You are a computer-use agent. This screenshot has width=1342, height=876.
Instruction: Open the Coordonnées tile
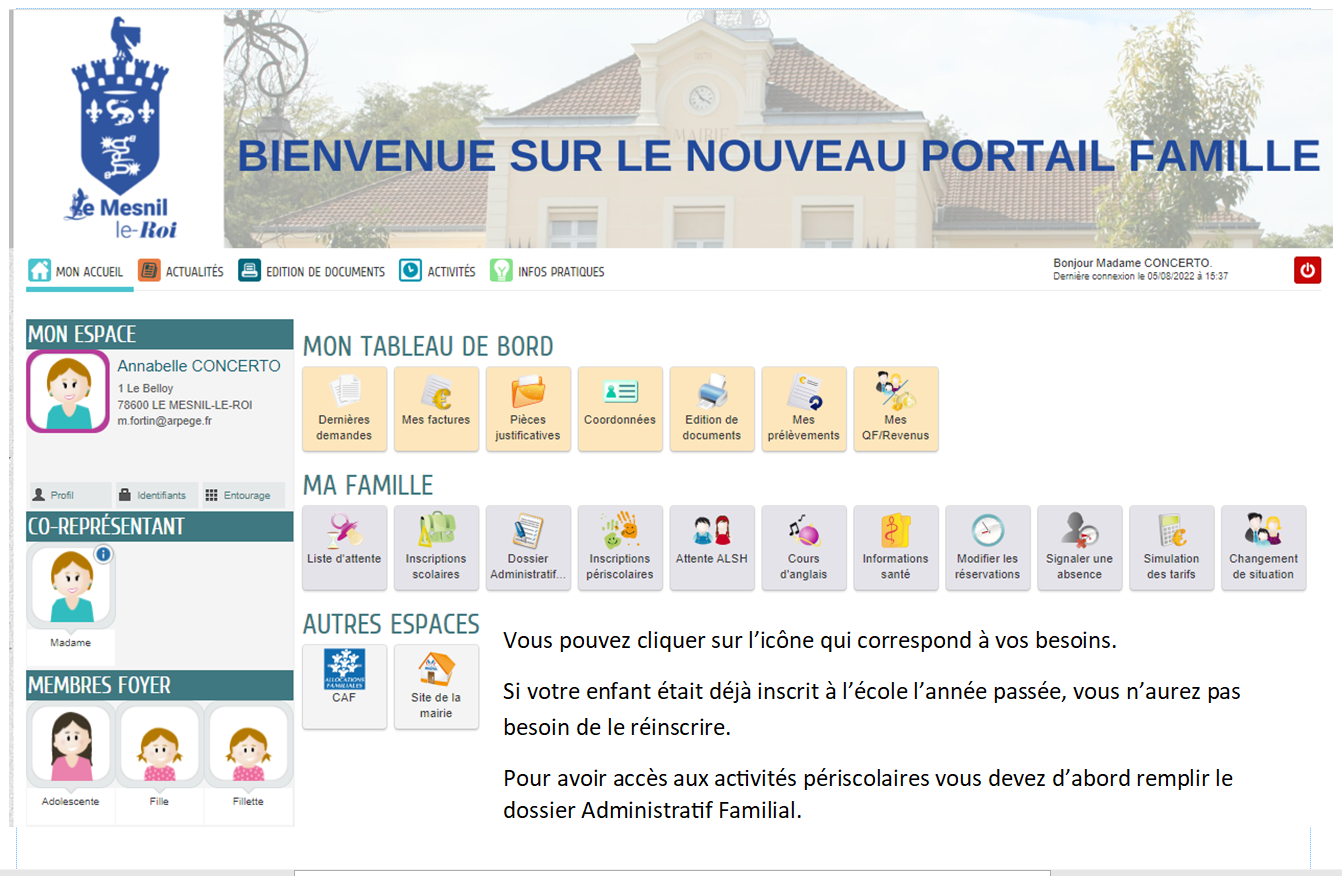coord(620,408)
